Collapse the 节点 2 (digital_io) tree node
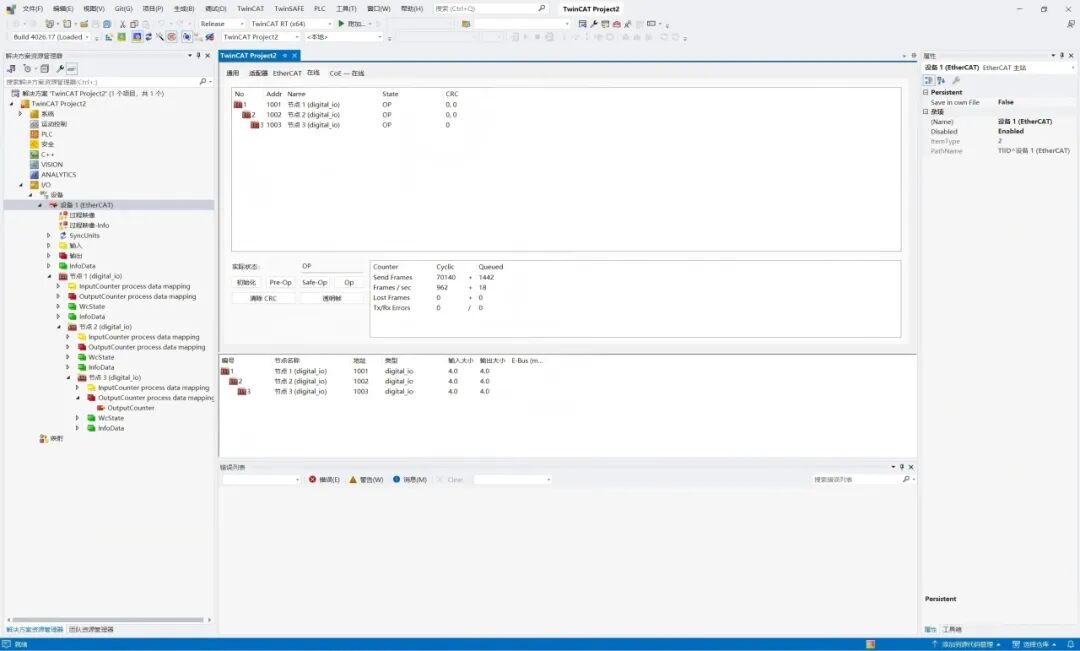The width and height of the screenshot is (1080, 651). [59, 327]
